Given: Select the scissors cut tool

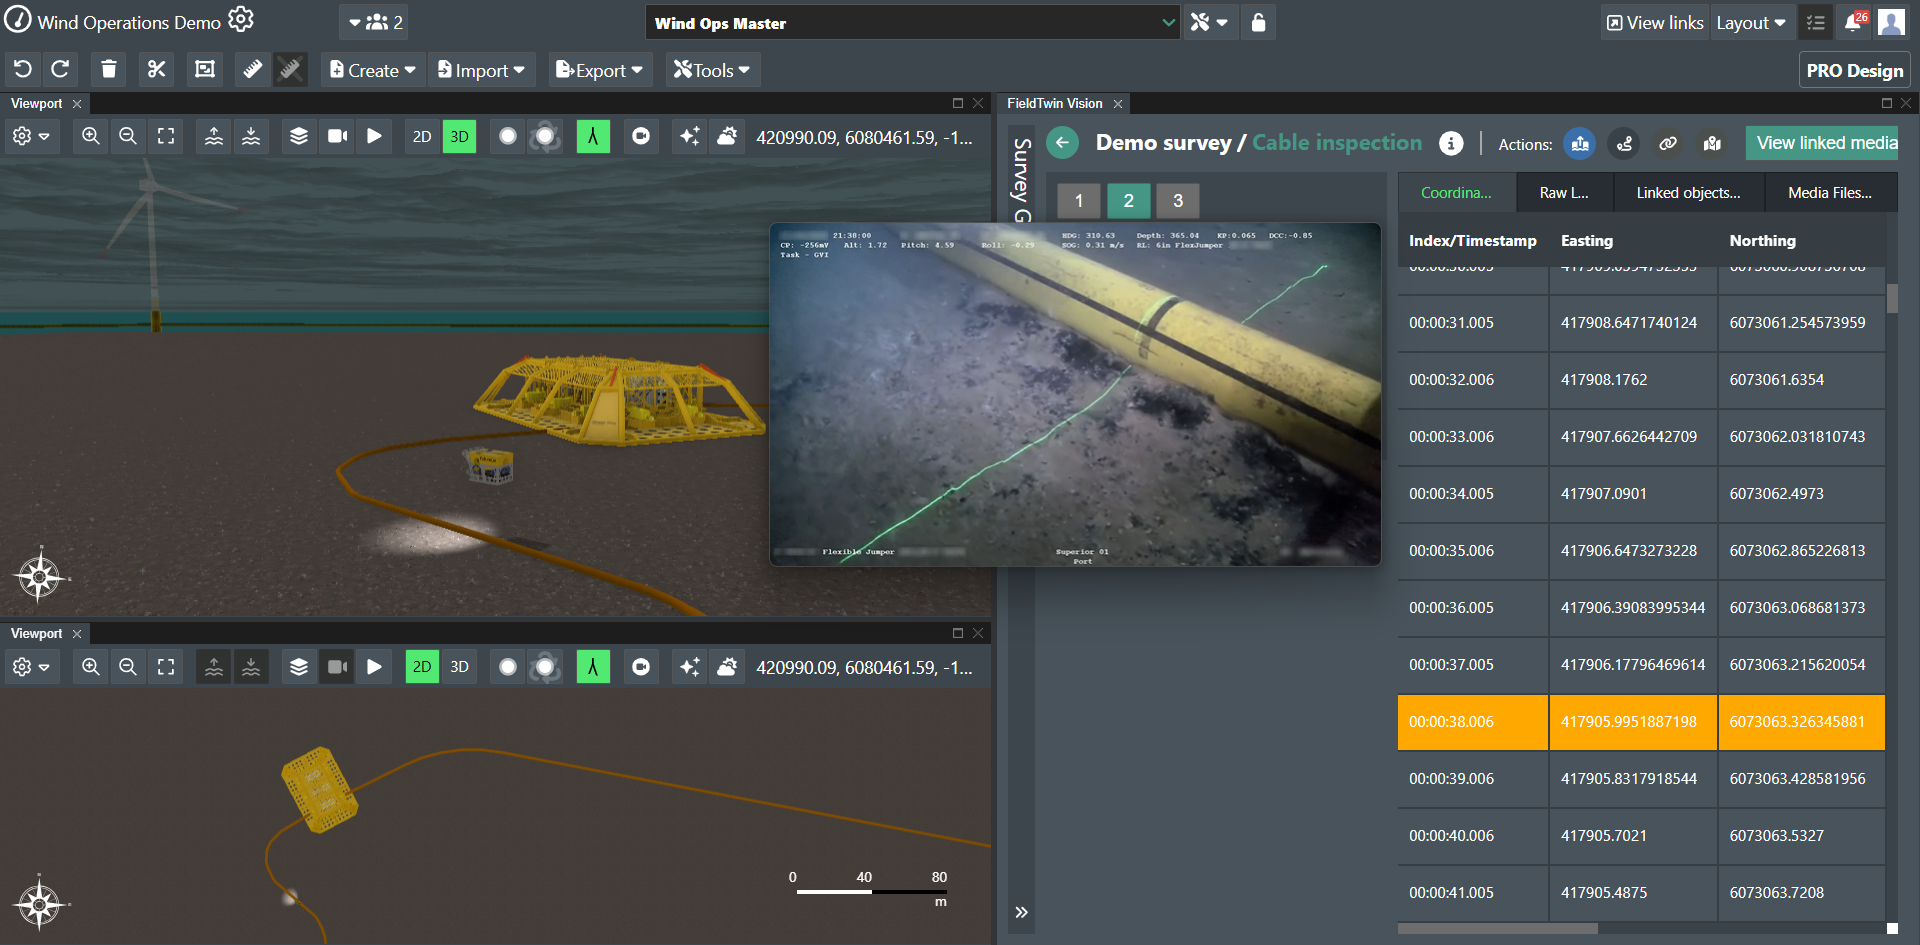Looking at the screenshot, I should (x=157, y=70).
